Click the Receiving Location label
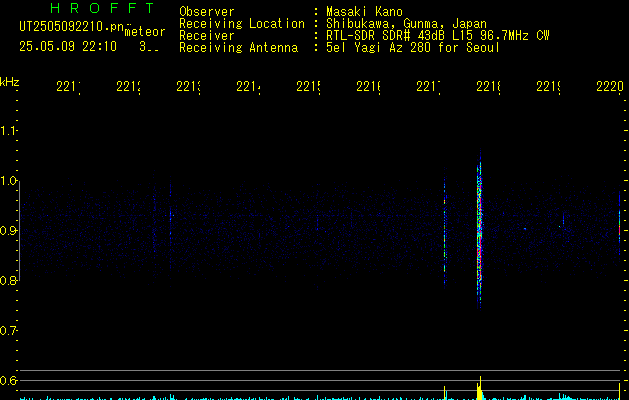The height and width of the screenshot is (400, 629). tap(242, 24)
